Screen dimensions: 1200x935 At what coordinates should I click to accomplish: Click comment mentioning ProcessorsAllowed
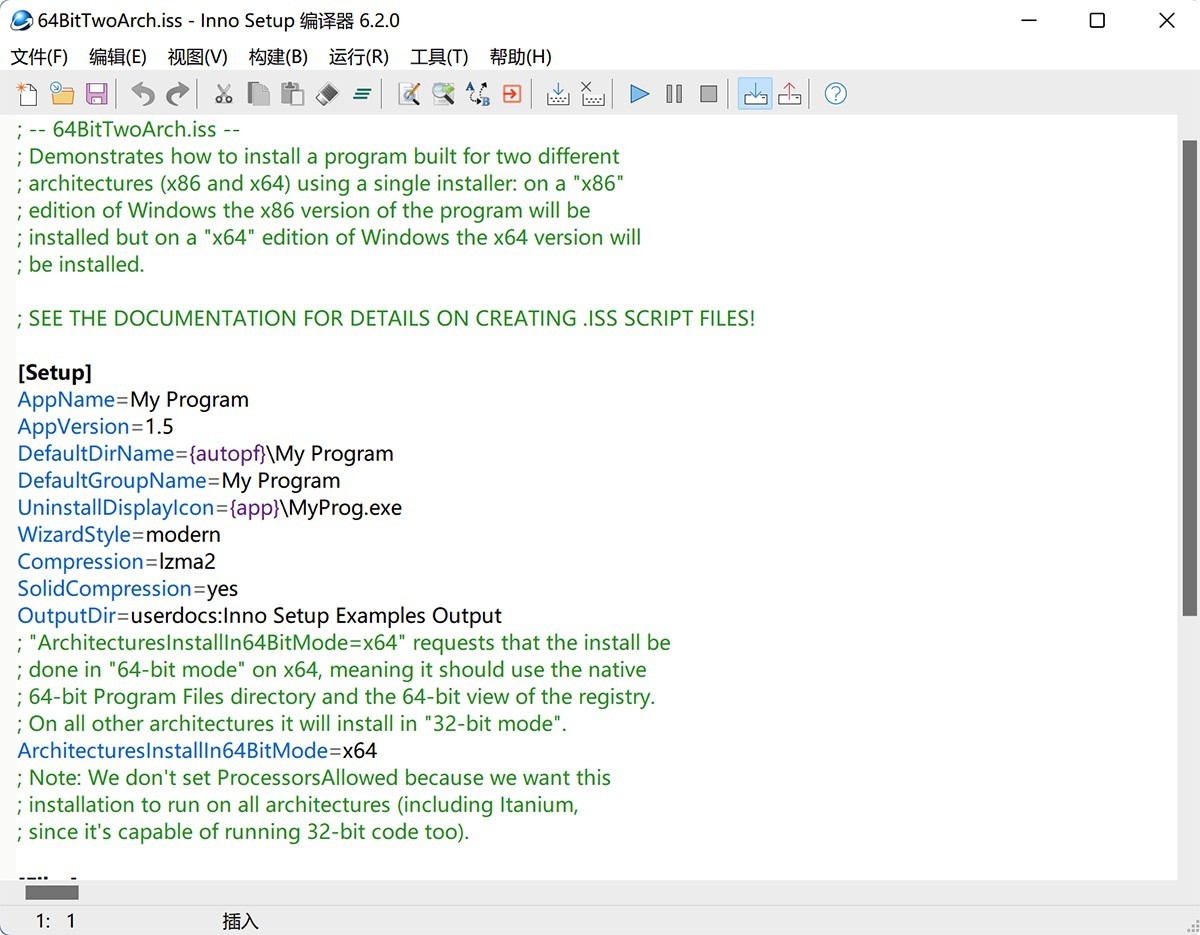314,778
